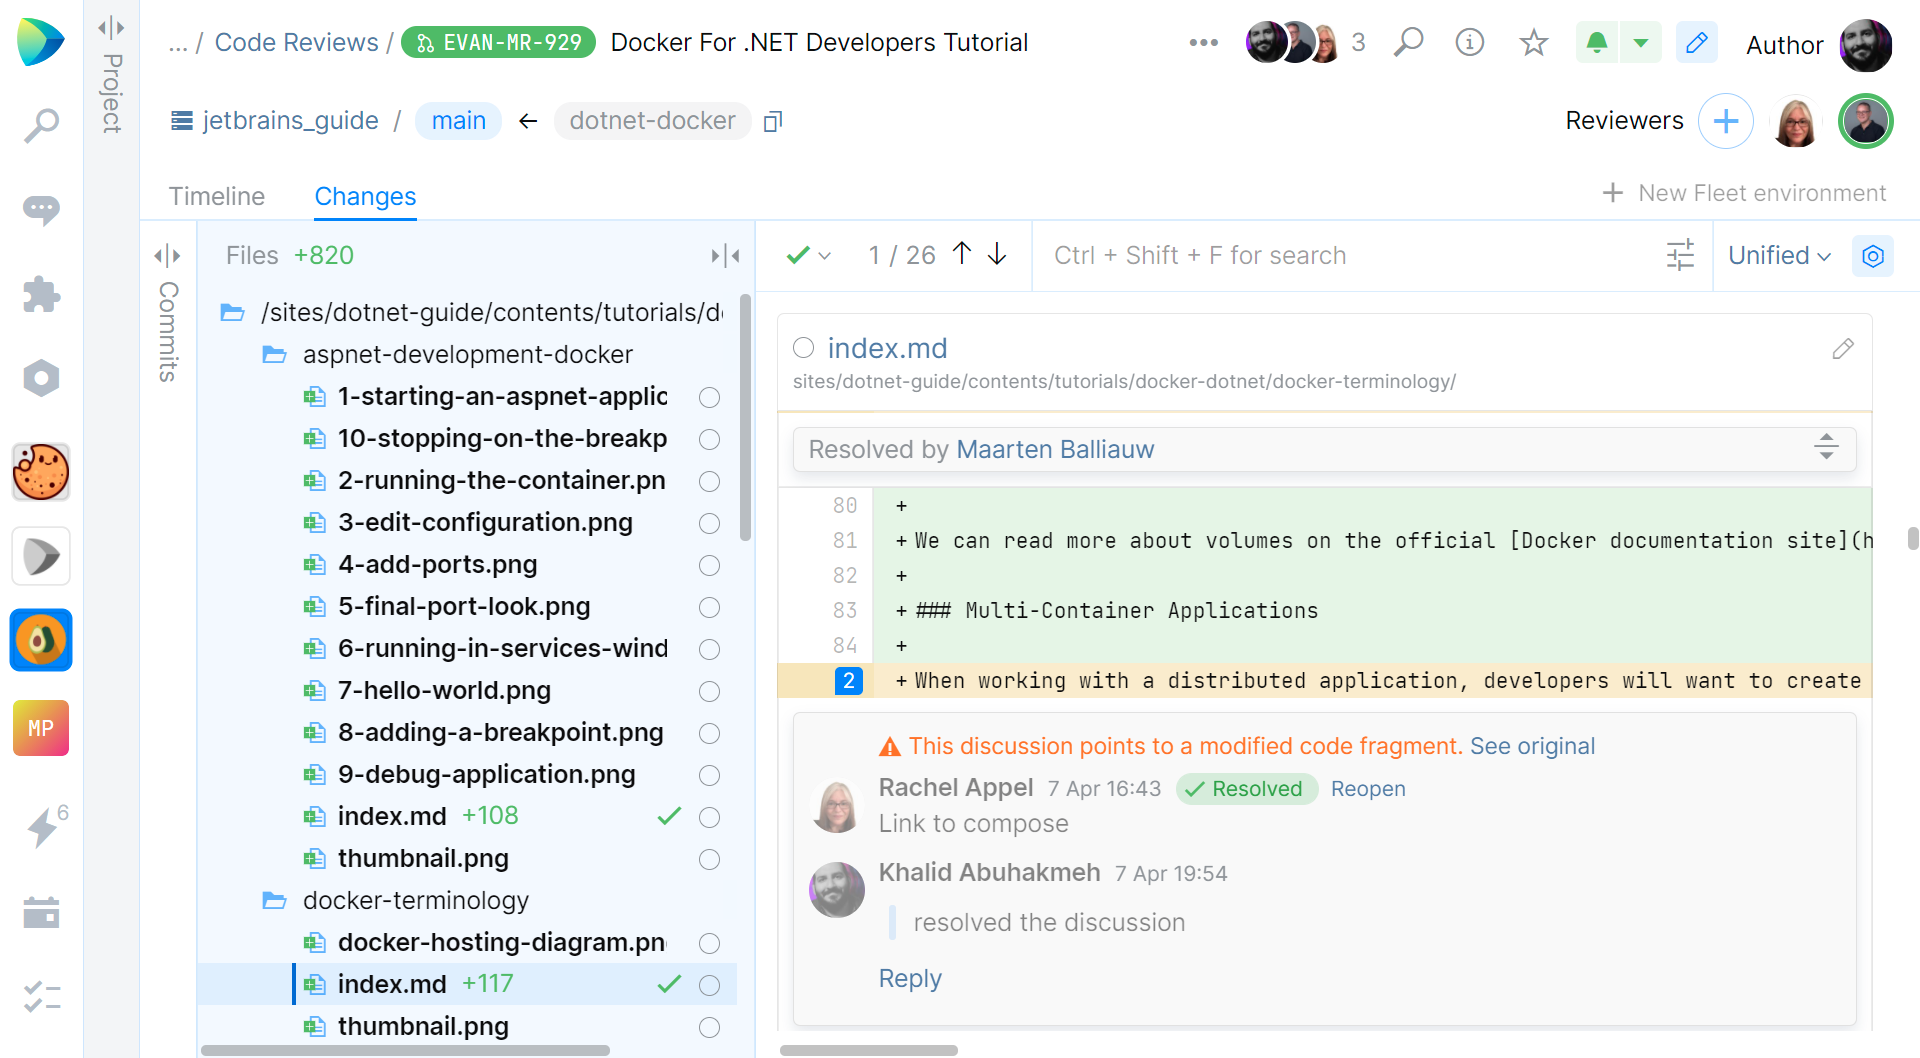Image resolution: width=1920 pixels, height=1058 pixels.
Task: Mark 1-starting-an-aspnet-applic file as viewed
Action: coord(709,398)
